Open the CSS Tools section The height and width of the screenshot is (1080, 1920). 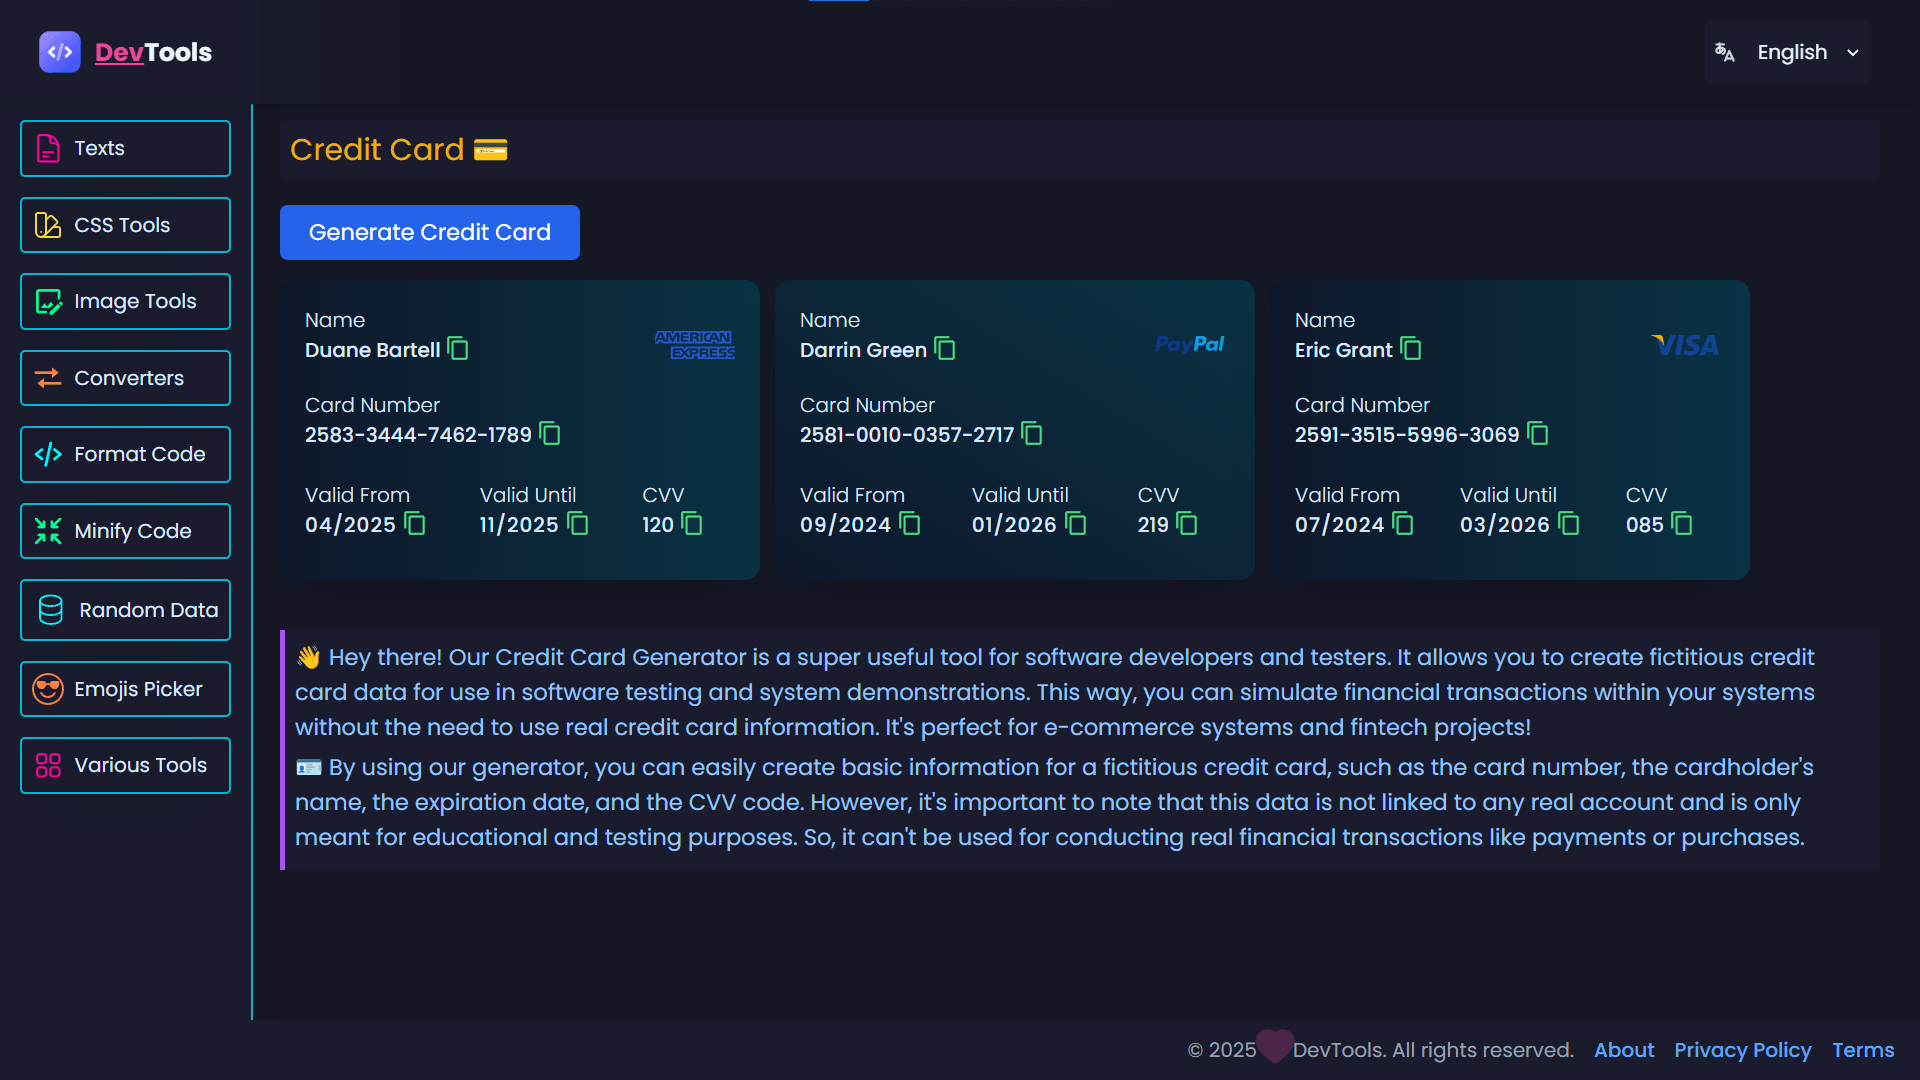(125, 224)
